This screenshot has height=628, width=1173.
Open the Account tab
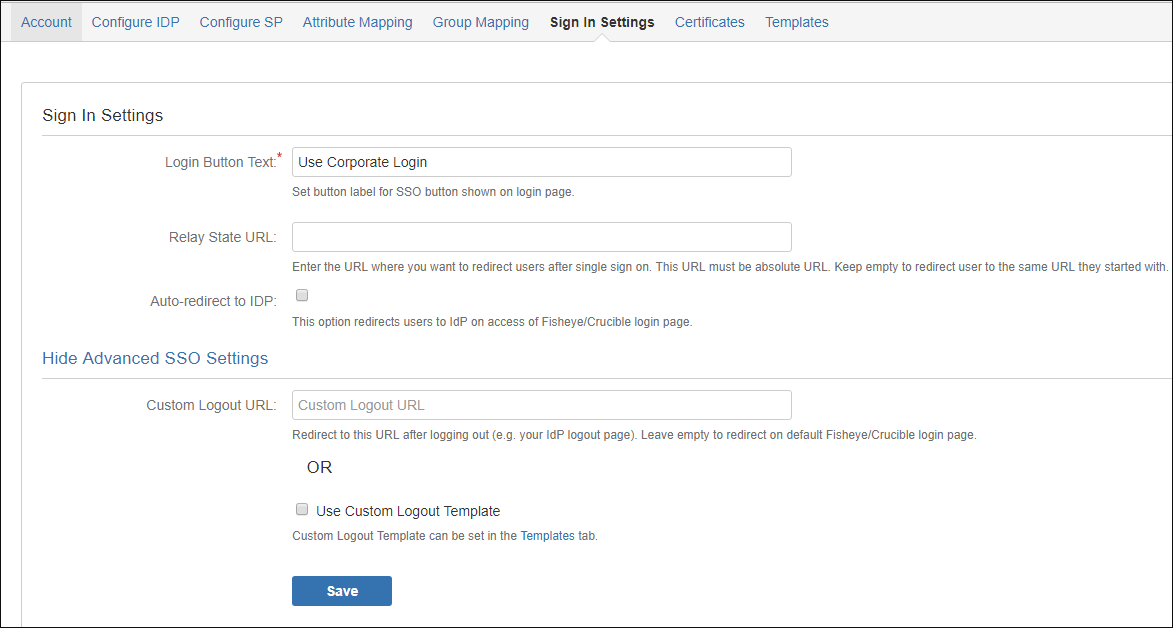pyautogui.click(x=46, y=22)
